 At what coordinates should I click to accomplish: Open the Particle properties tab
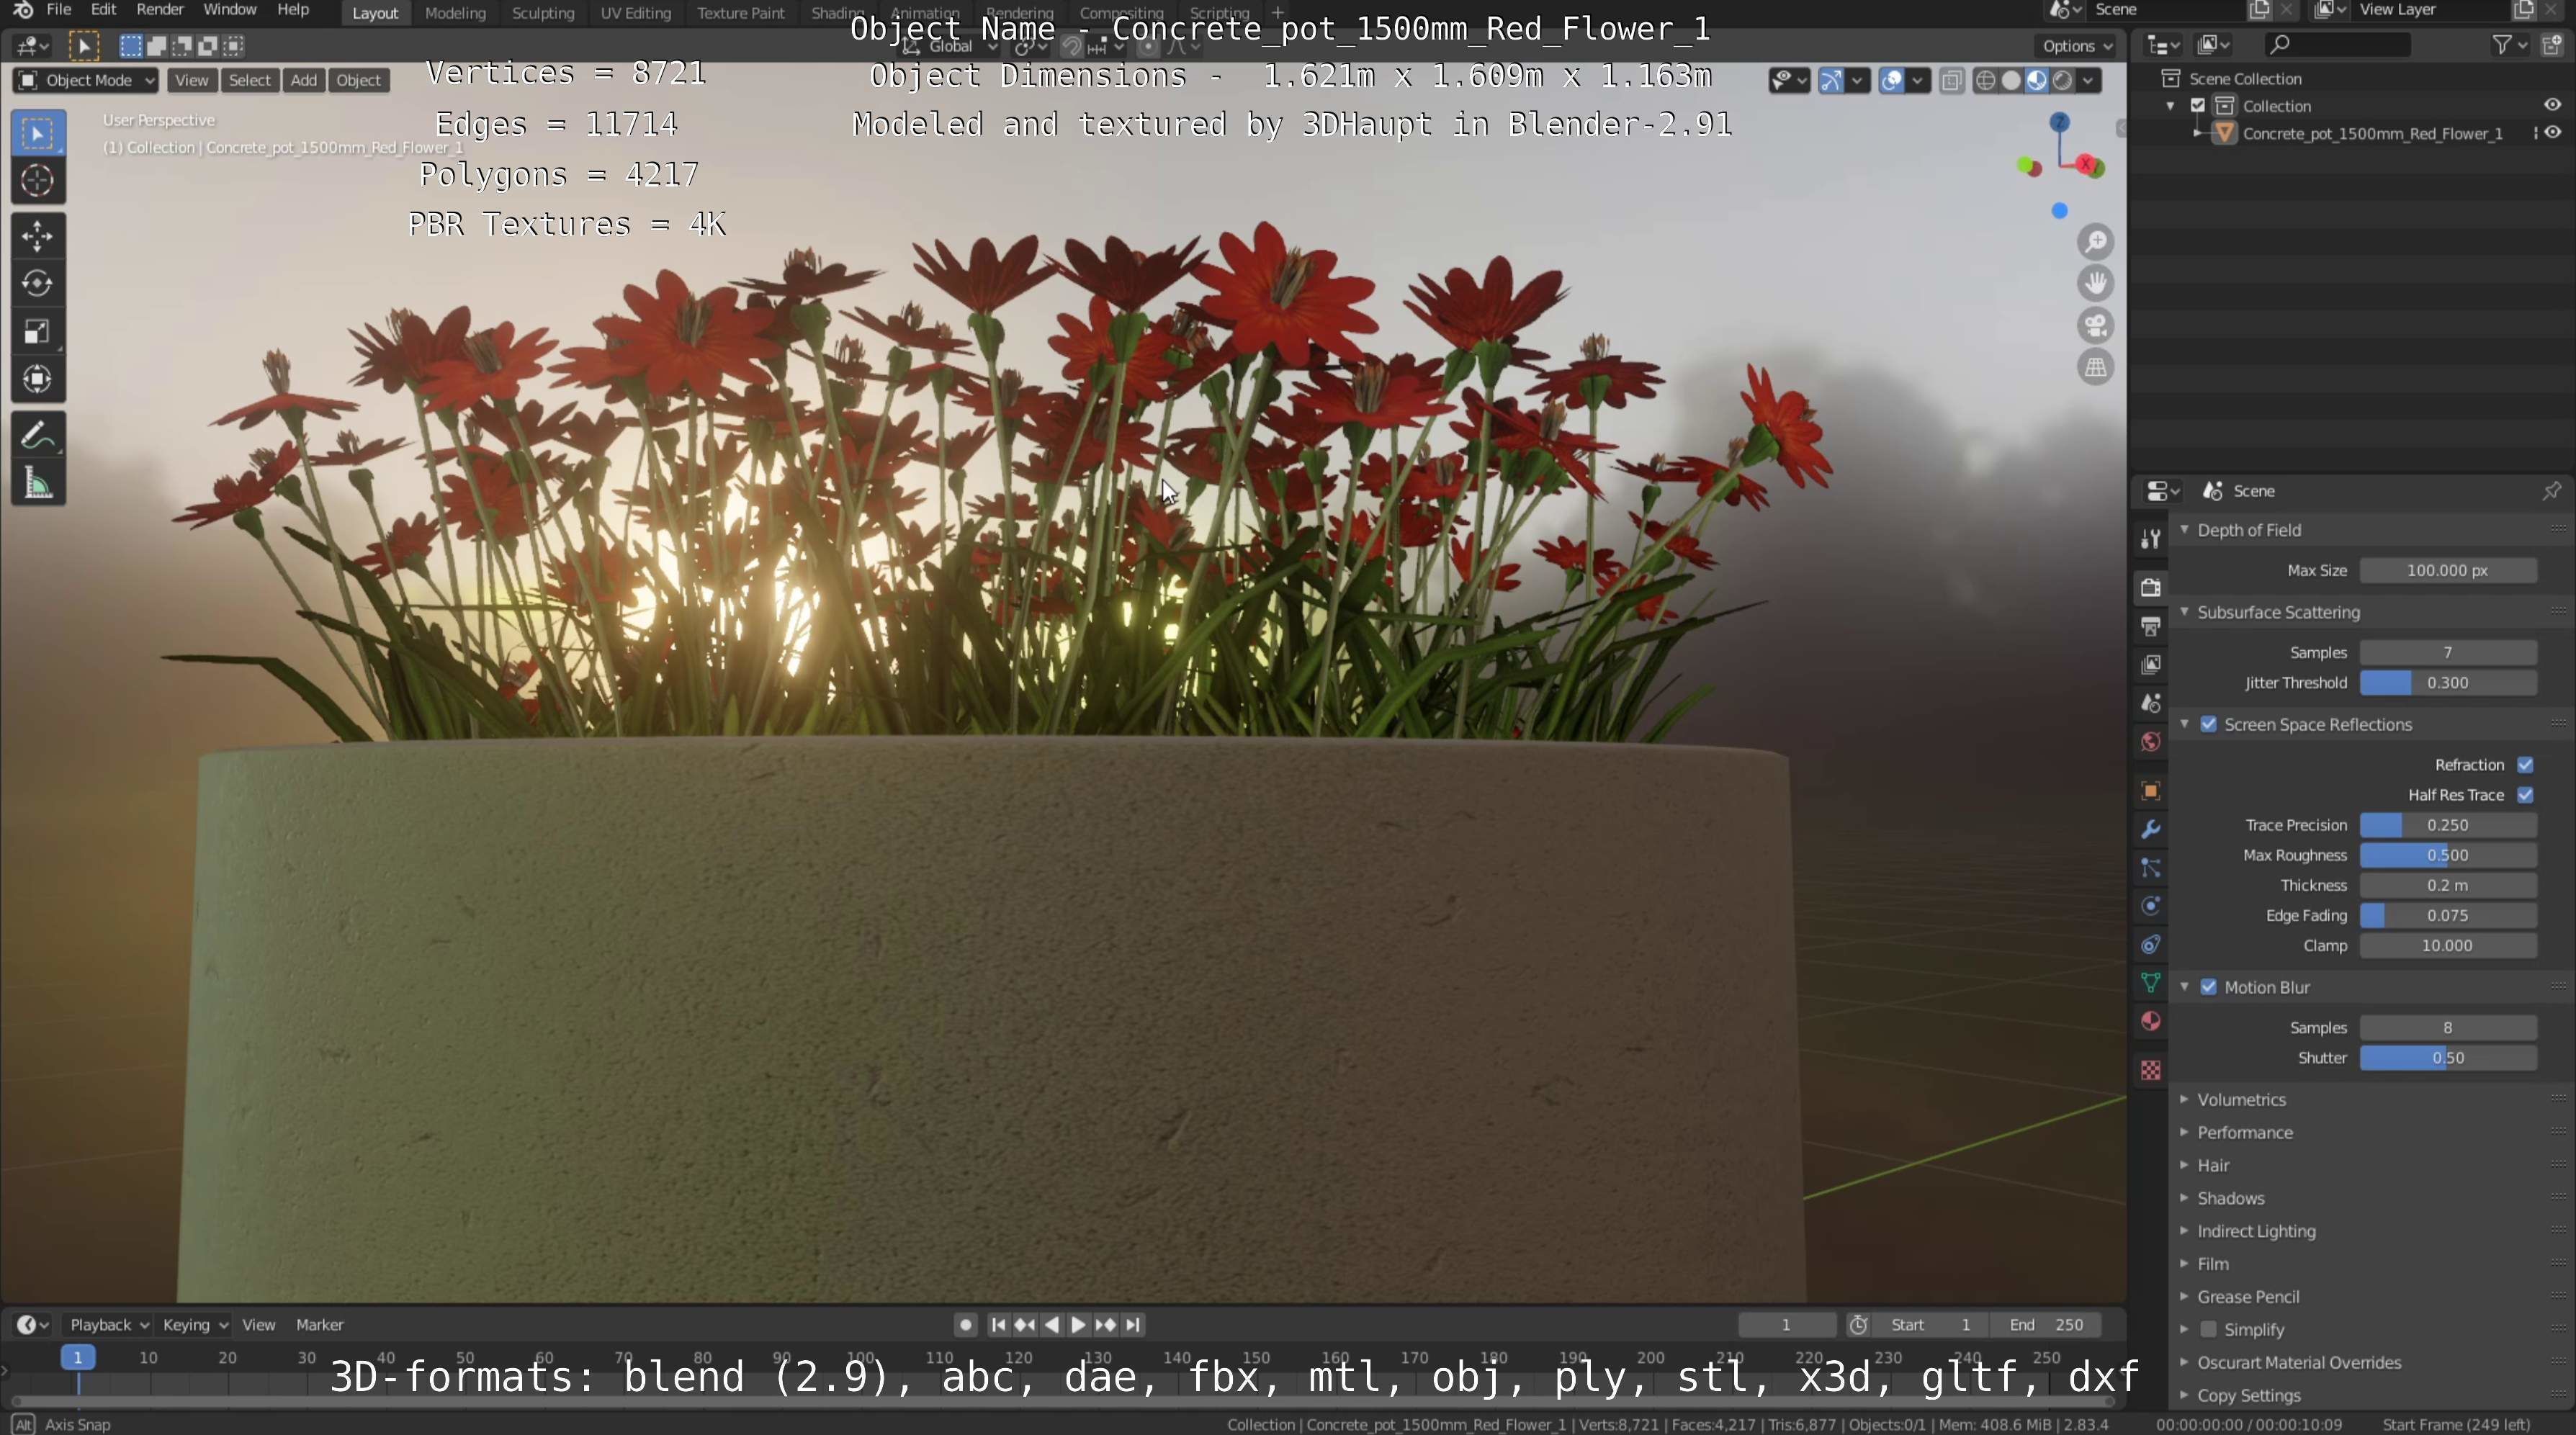(2151, 868)
